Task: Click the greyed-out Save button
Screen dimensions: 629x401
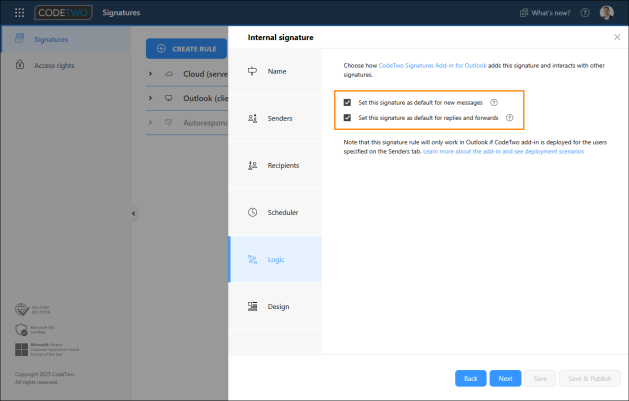Action: point(540,378)
